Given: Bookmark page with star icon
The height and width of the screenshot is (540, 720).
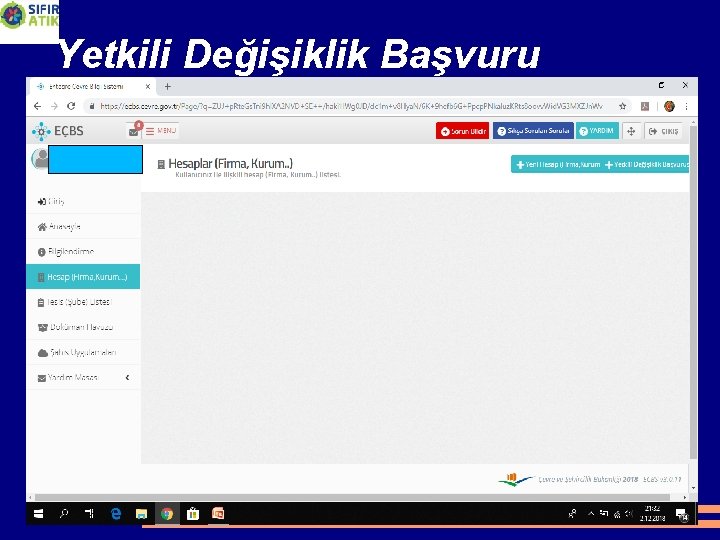Looking at the screenshot, I should pyautogui.click(x=623, y=106).
